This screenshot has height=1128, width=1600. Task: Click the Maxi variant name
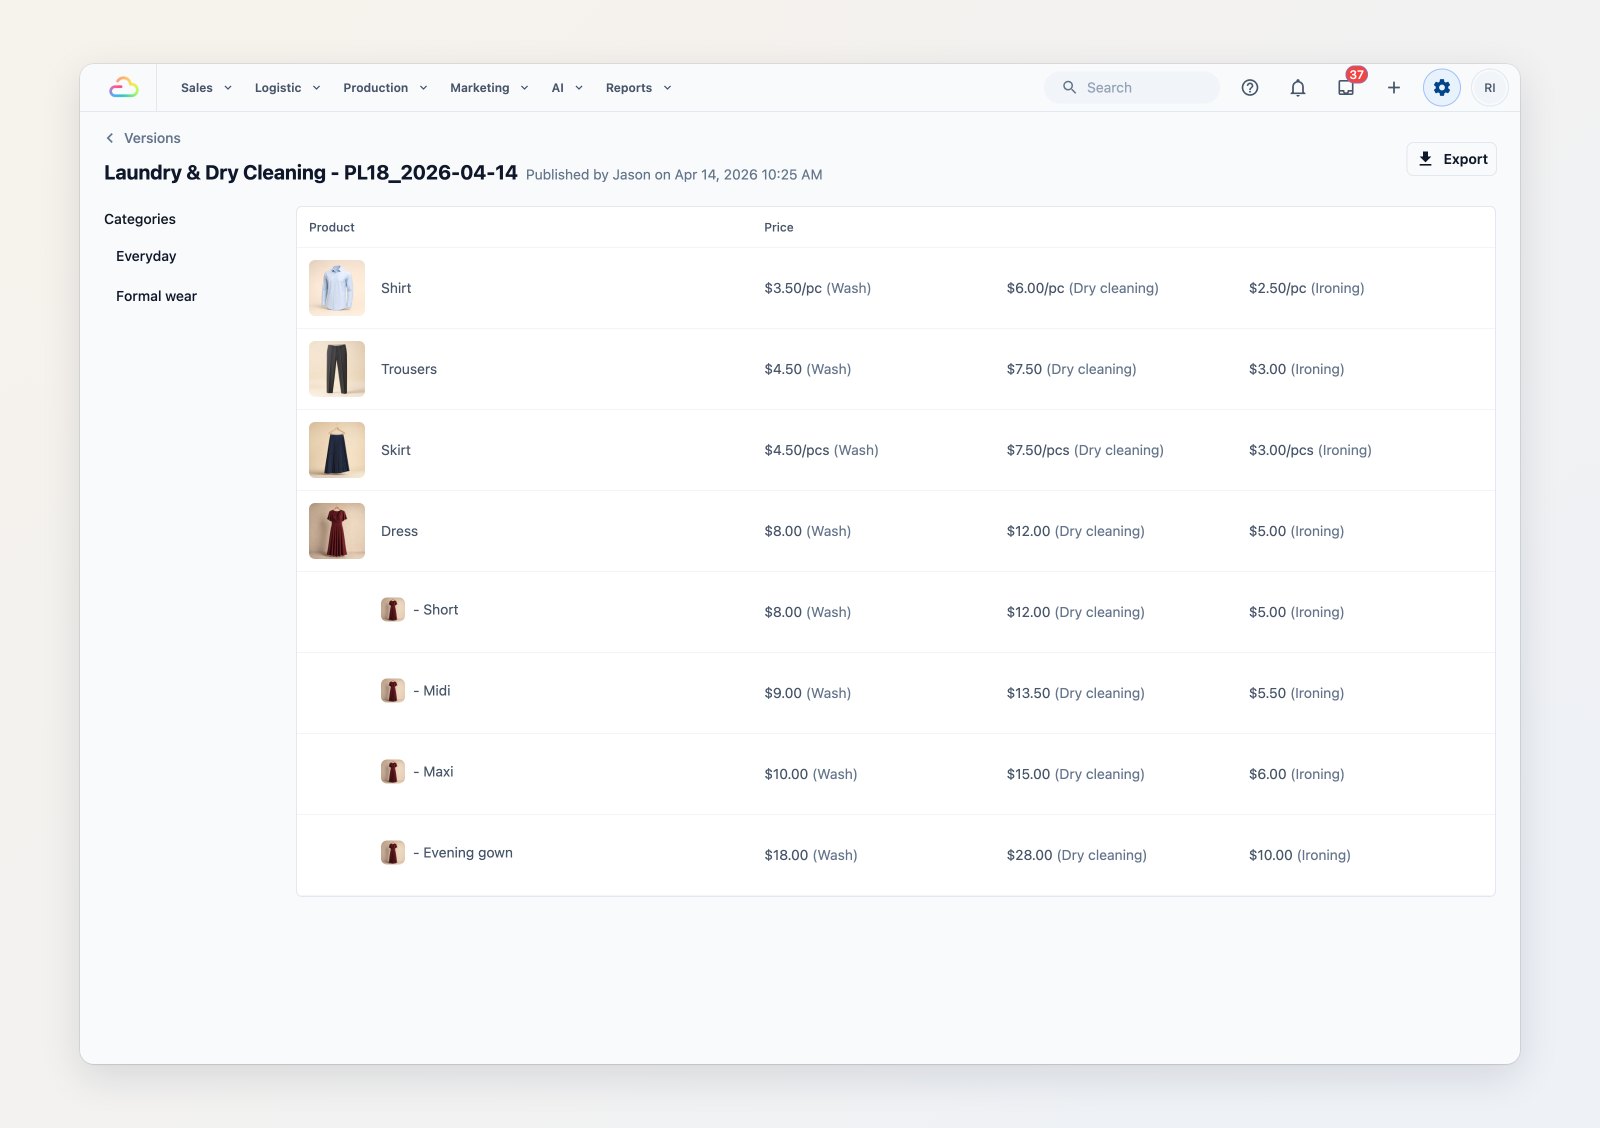click(433, 772)
